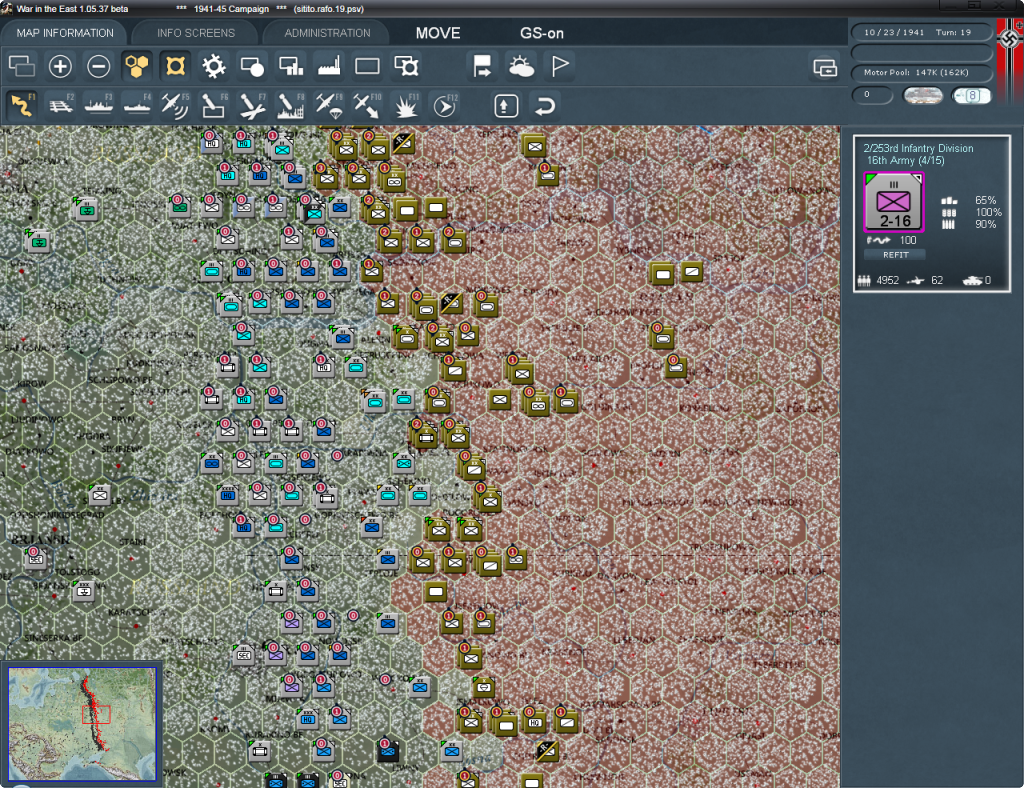This screenshot has height=788, width=1024.
Task: Click the 90% stat in unit panel
Action: click(985, 224)
